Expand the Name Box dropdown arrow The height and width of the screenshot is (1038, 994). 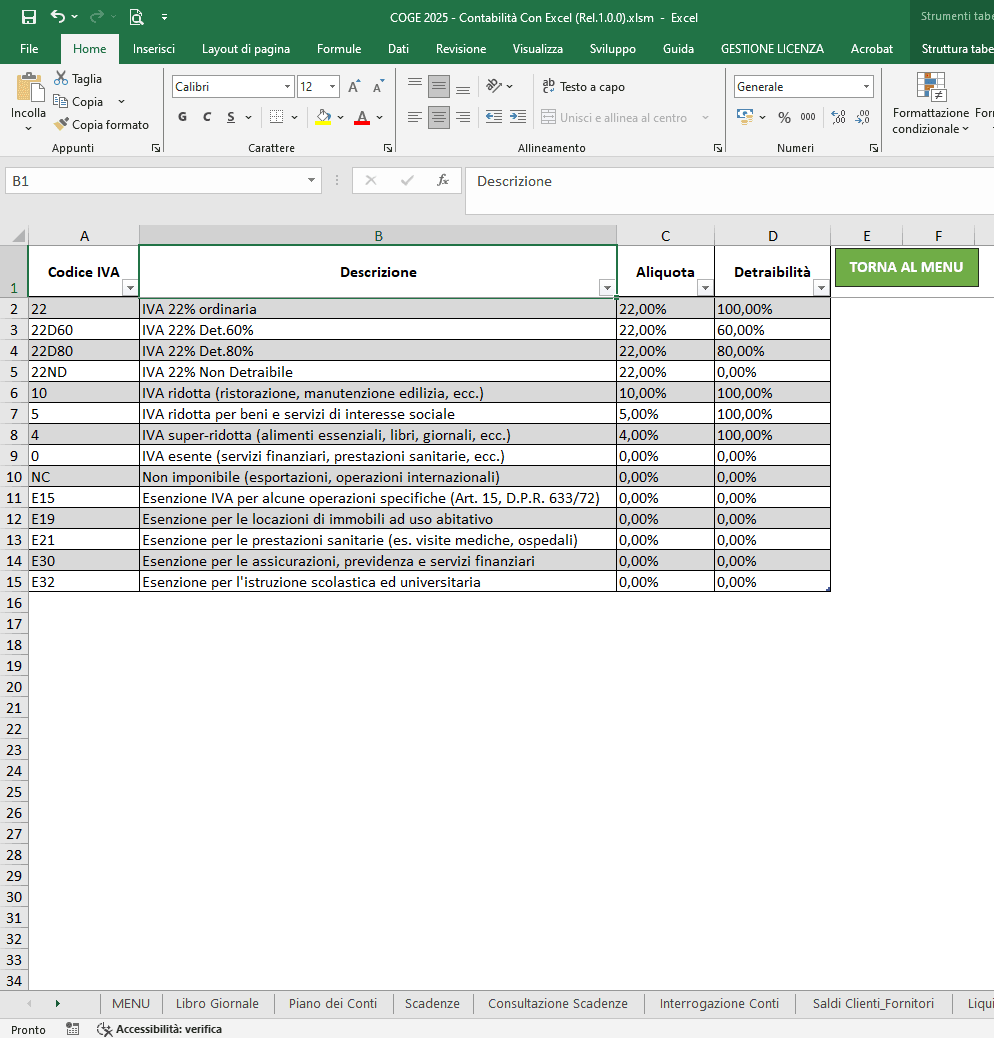pyautogui.click(x=311, y=181)
